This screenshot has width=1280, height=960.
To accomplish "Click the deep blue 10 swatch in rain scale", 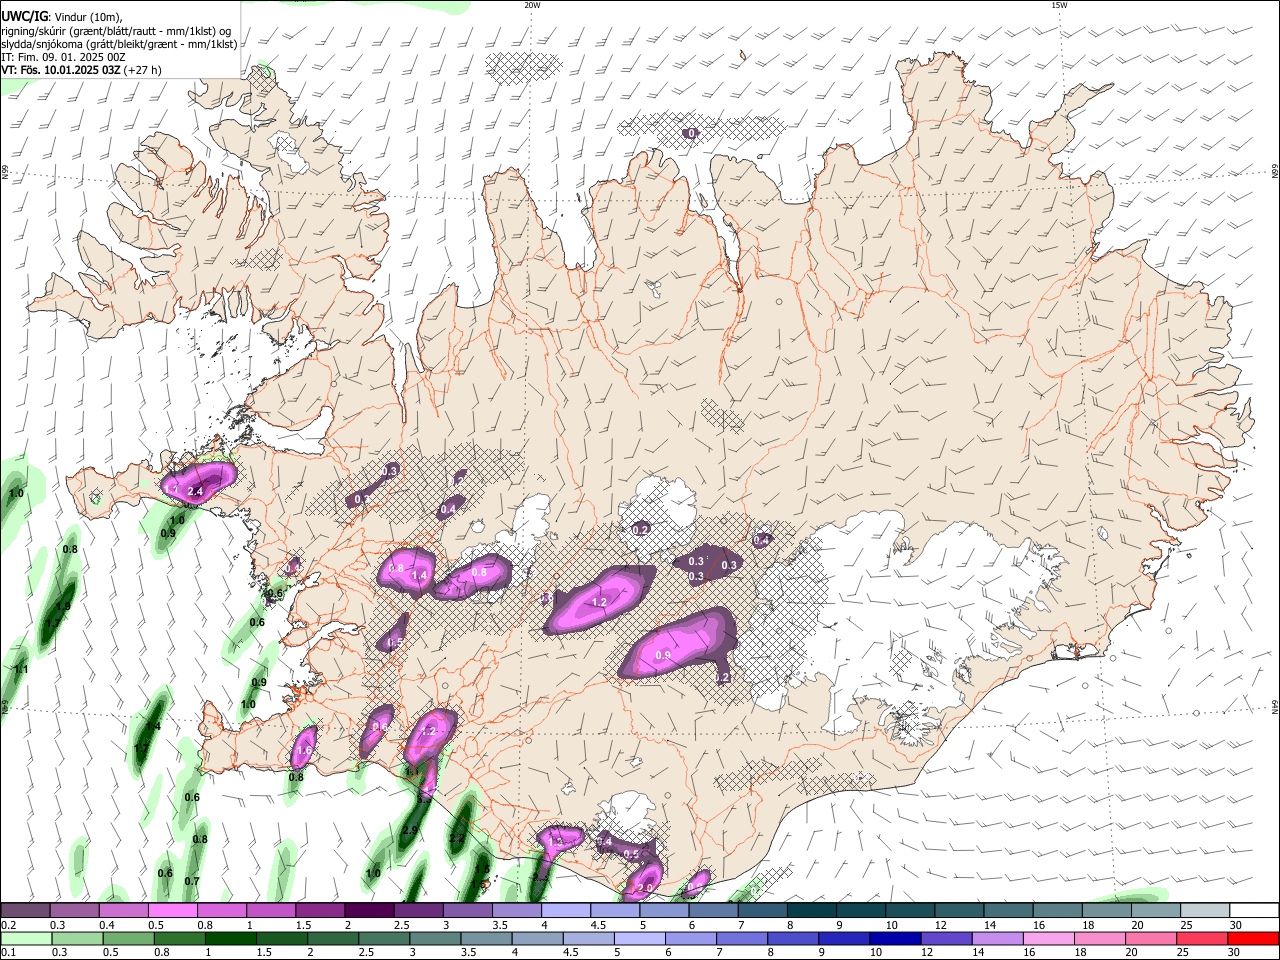I will pos(894,939).
